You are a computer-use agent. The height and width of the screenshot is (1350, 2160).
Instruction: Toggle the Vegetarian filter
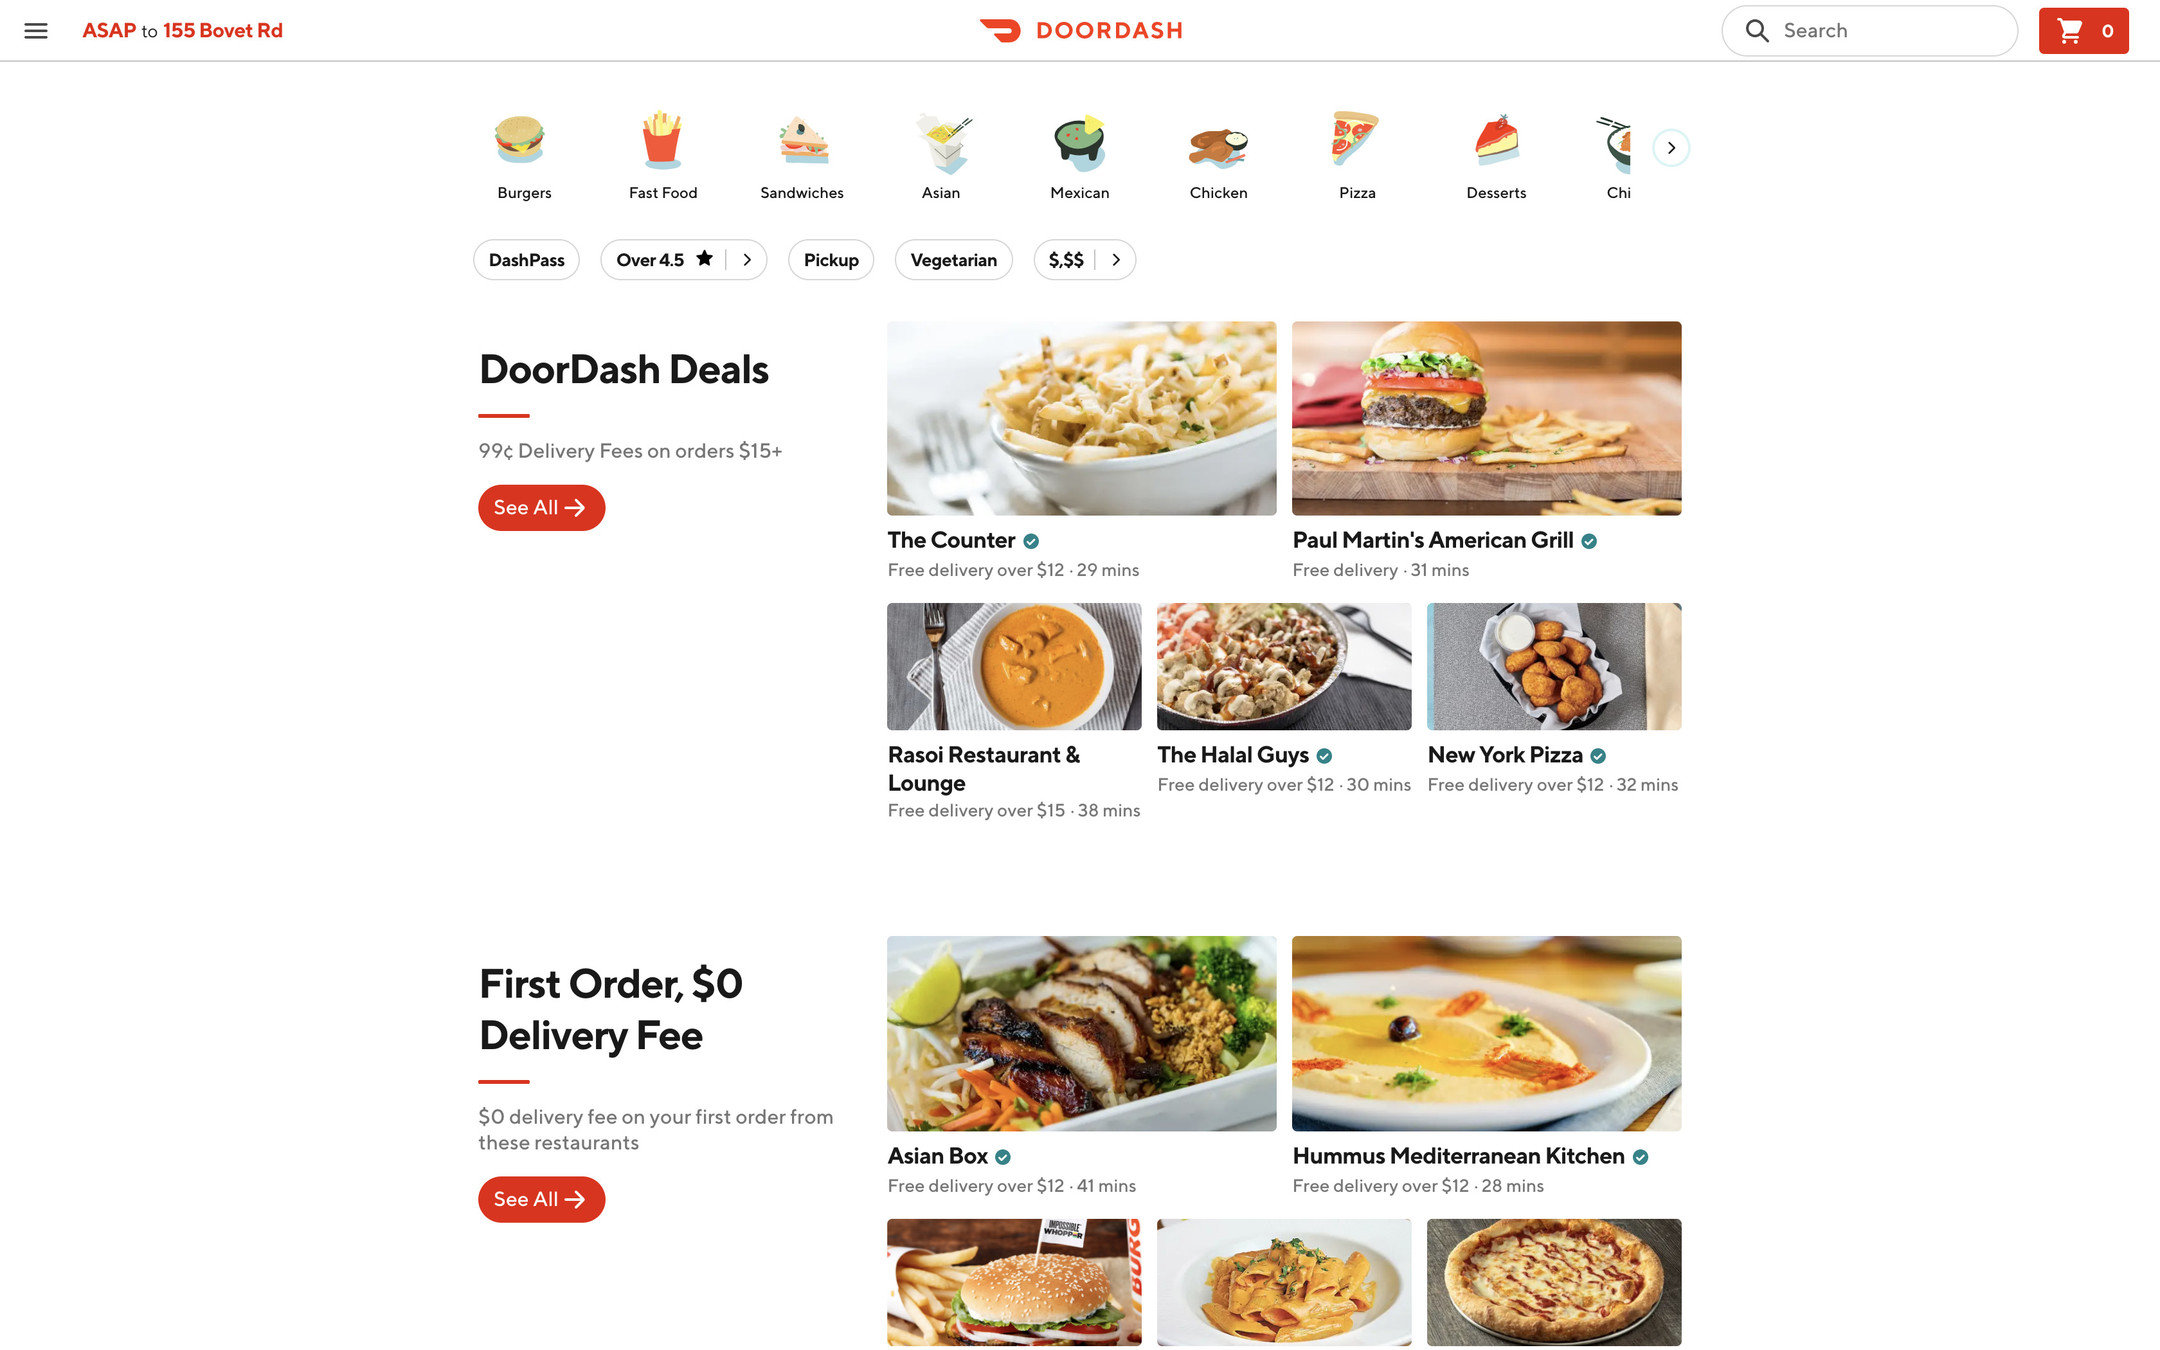(x=953, y=260)
